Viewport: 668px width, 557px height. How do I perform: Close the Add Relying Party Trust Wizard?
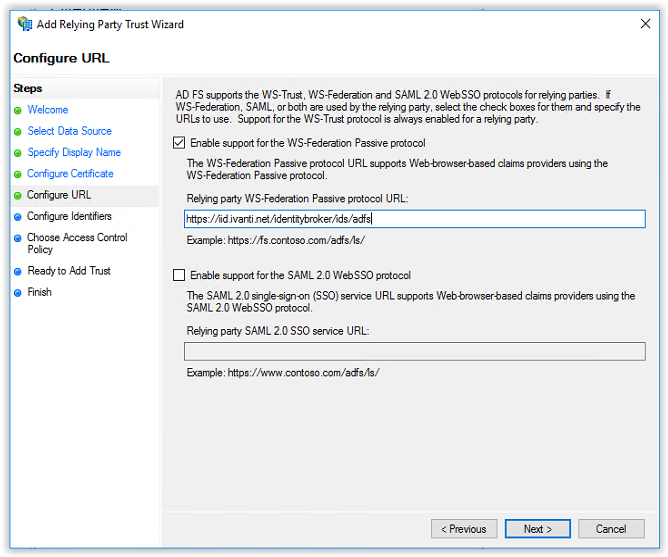click(645, 24)
